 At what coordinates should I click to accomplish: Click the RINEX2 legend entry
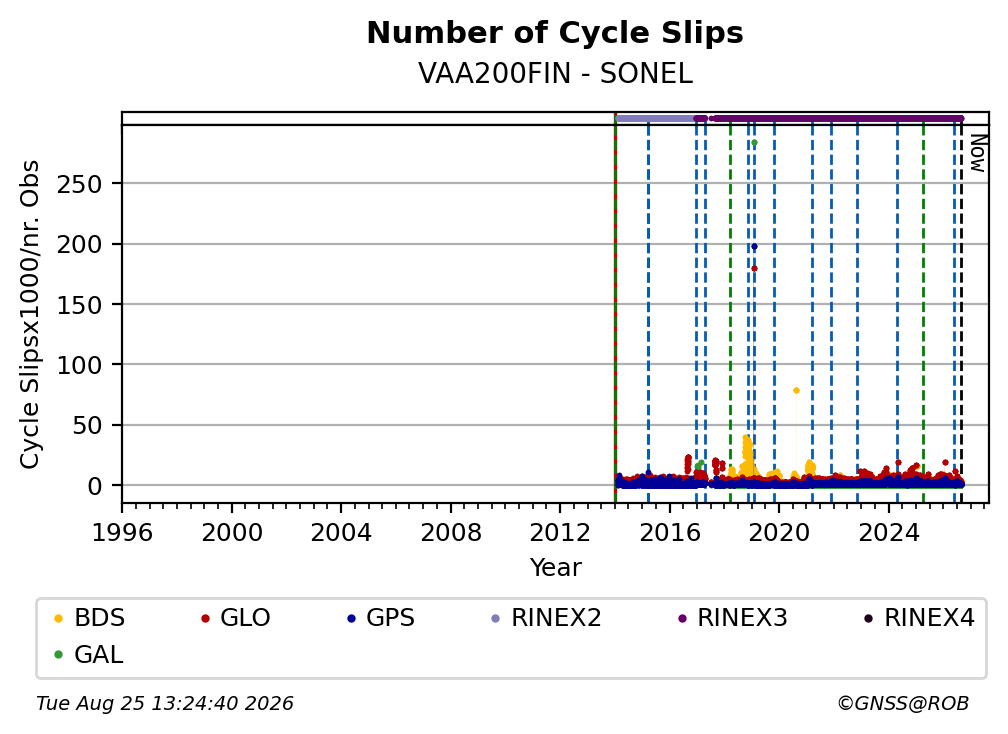[546, 618]
